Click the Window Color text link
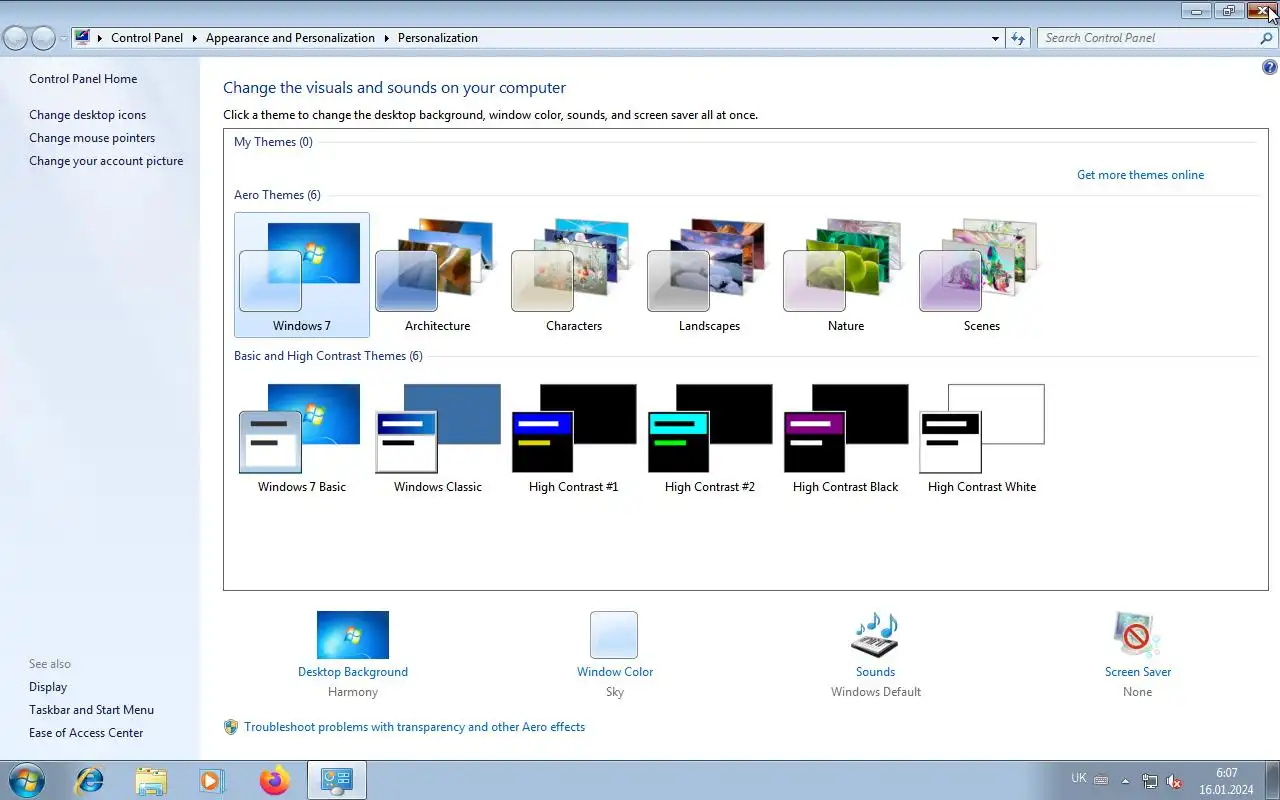The image size is (1280, 800). click(x=615, y=672)
